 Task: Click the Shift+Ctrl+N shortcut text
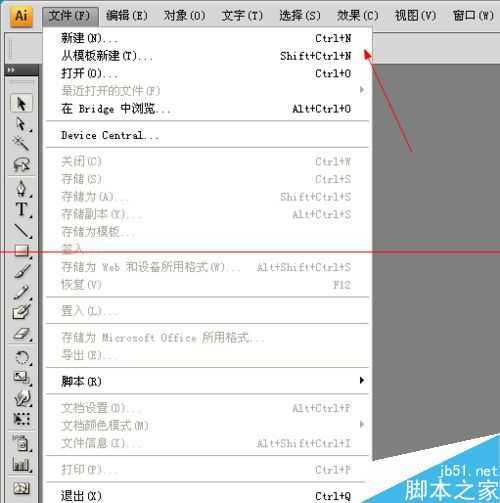coord(315,56)
